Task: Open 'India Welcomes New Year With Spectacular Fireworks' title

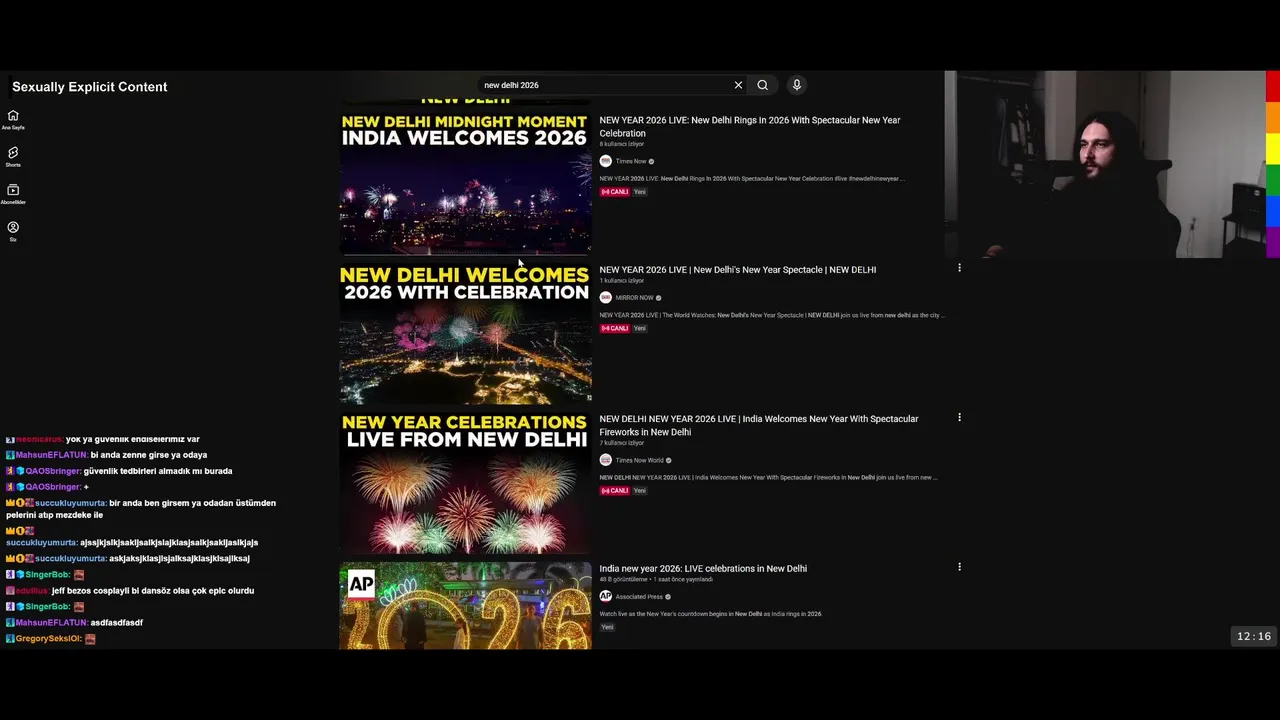Action: point(759,425)
